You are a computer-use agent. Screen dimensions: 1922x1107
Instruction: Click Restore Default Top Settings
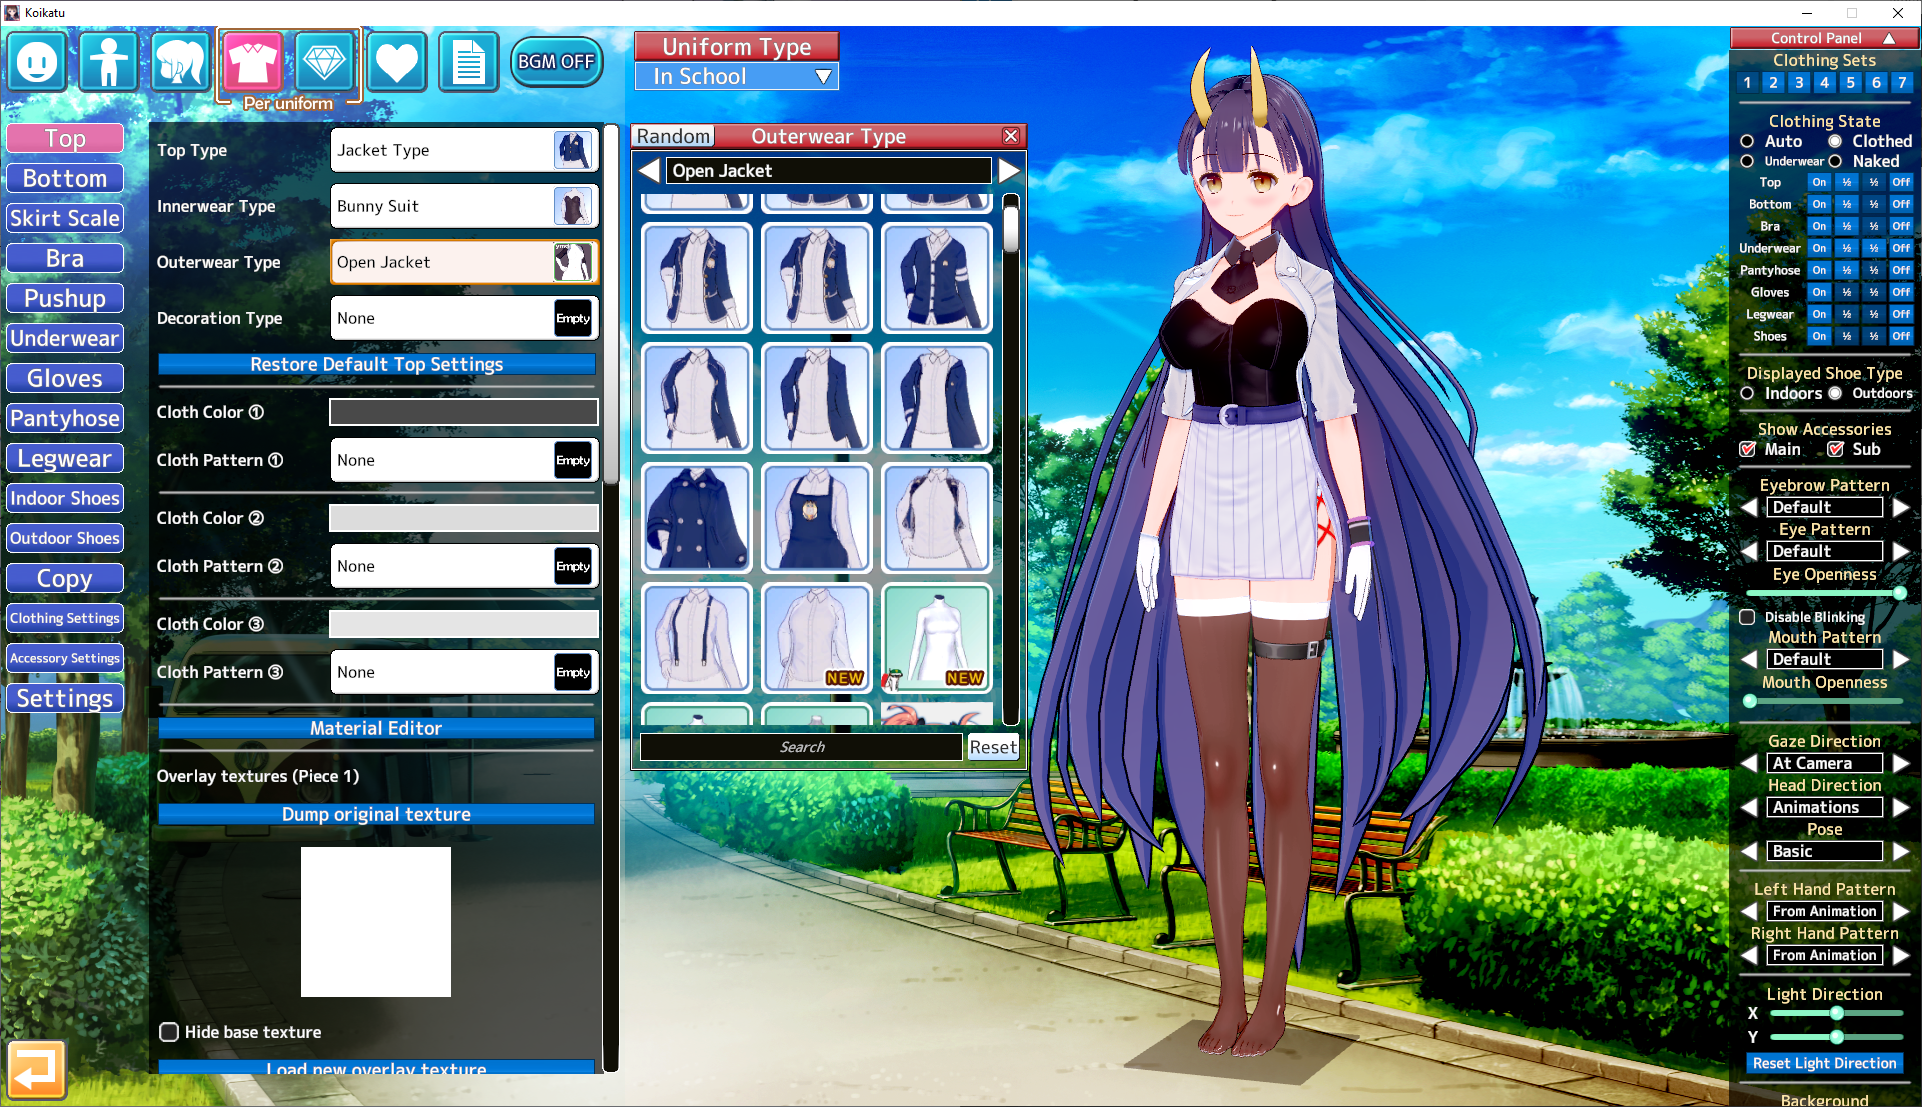pyautogui.click(x=377, y=364)
